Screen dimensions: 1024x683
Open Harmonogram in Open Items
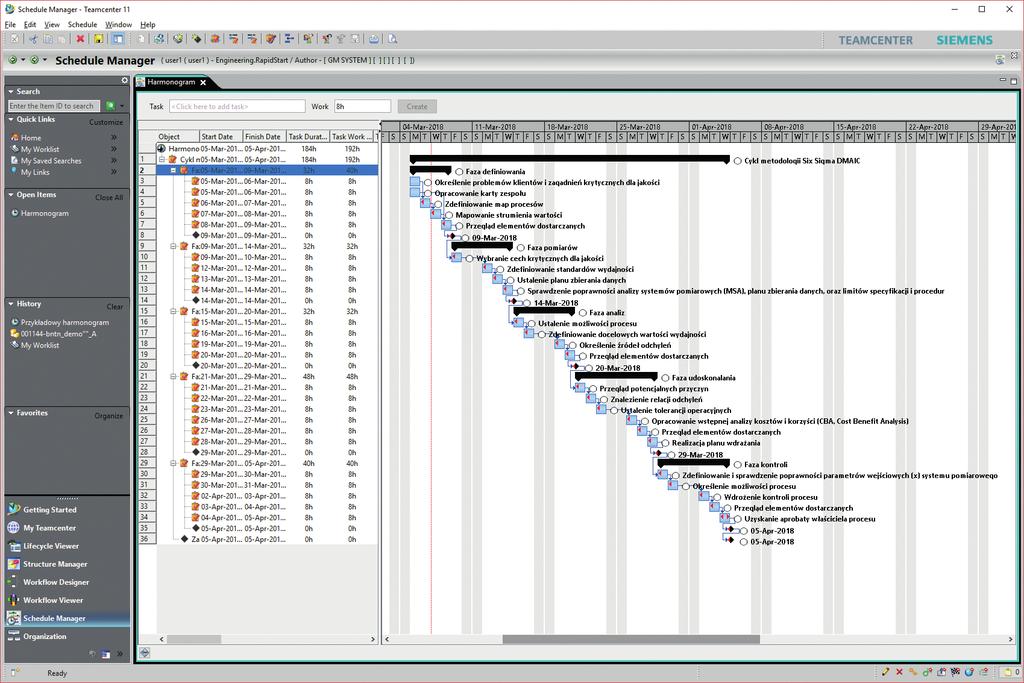(x=44, y=214)
